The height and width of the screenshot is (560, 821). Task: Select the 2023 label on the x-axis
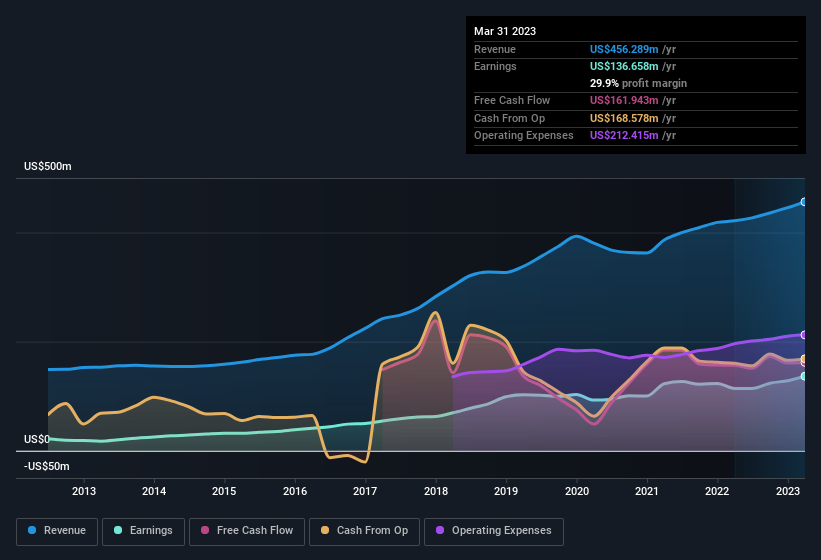tap(788, 491)
